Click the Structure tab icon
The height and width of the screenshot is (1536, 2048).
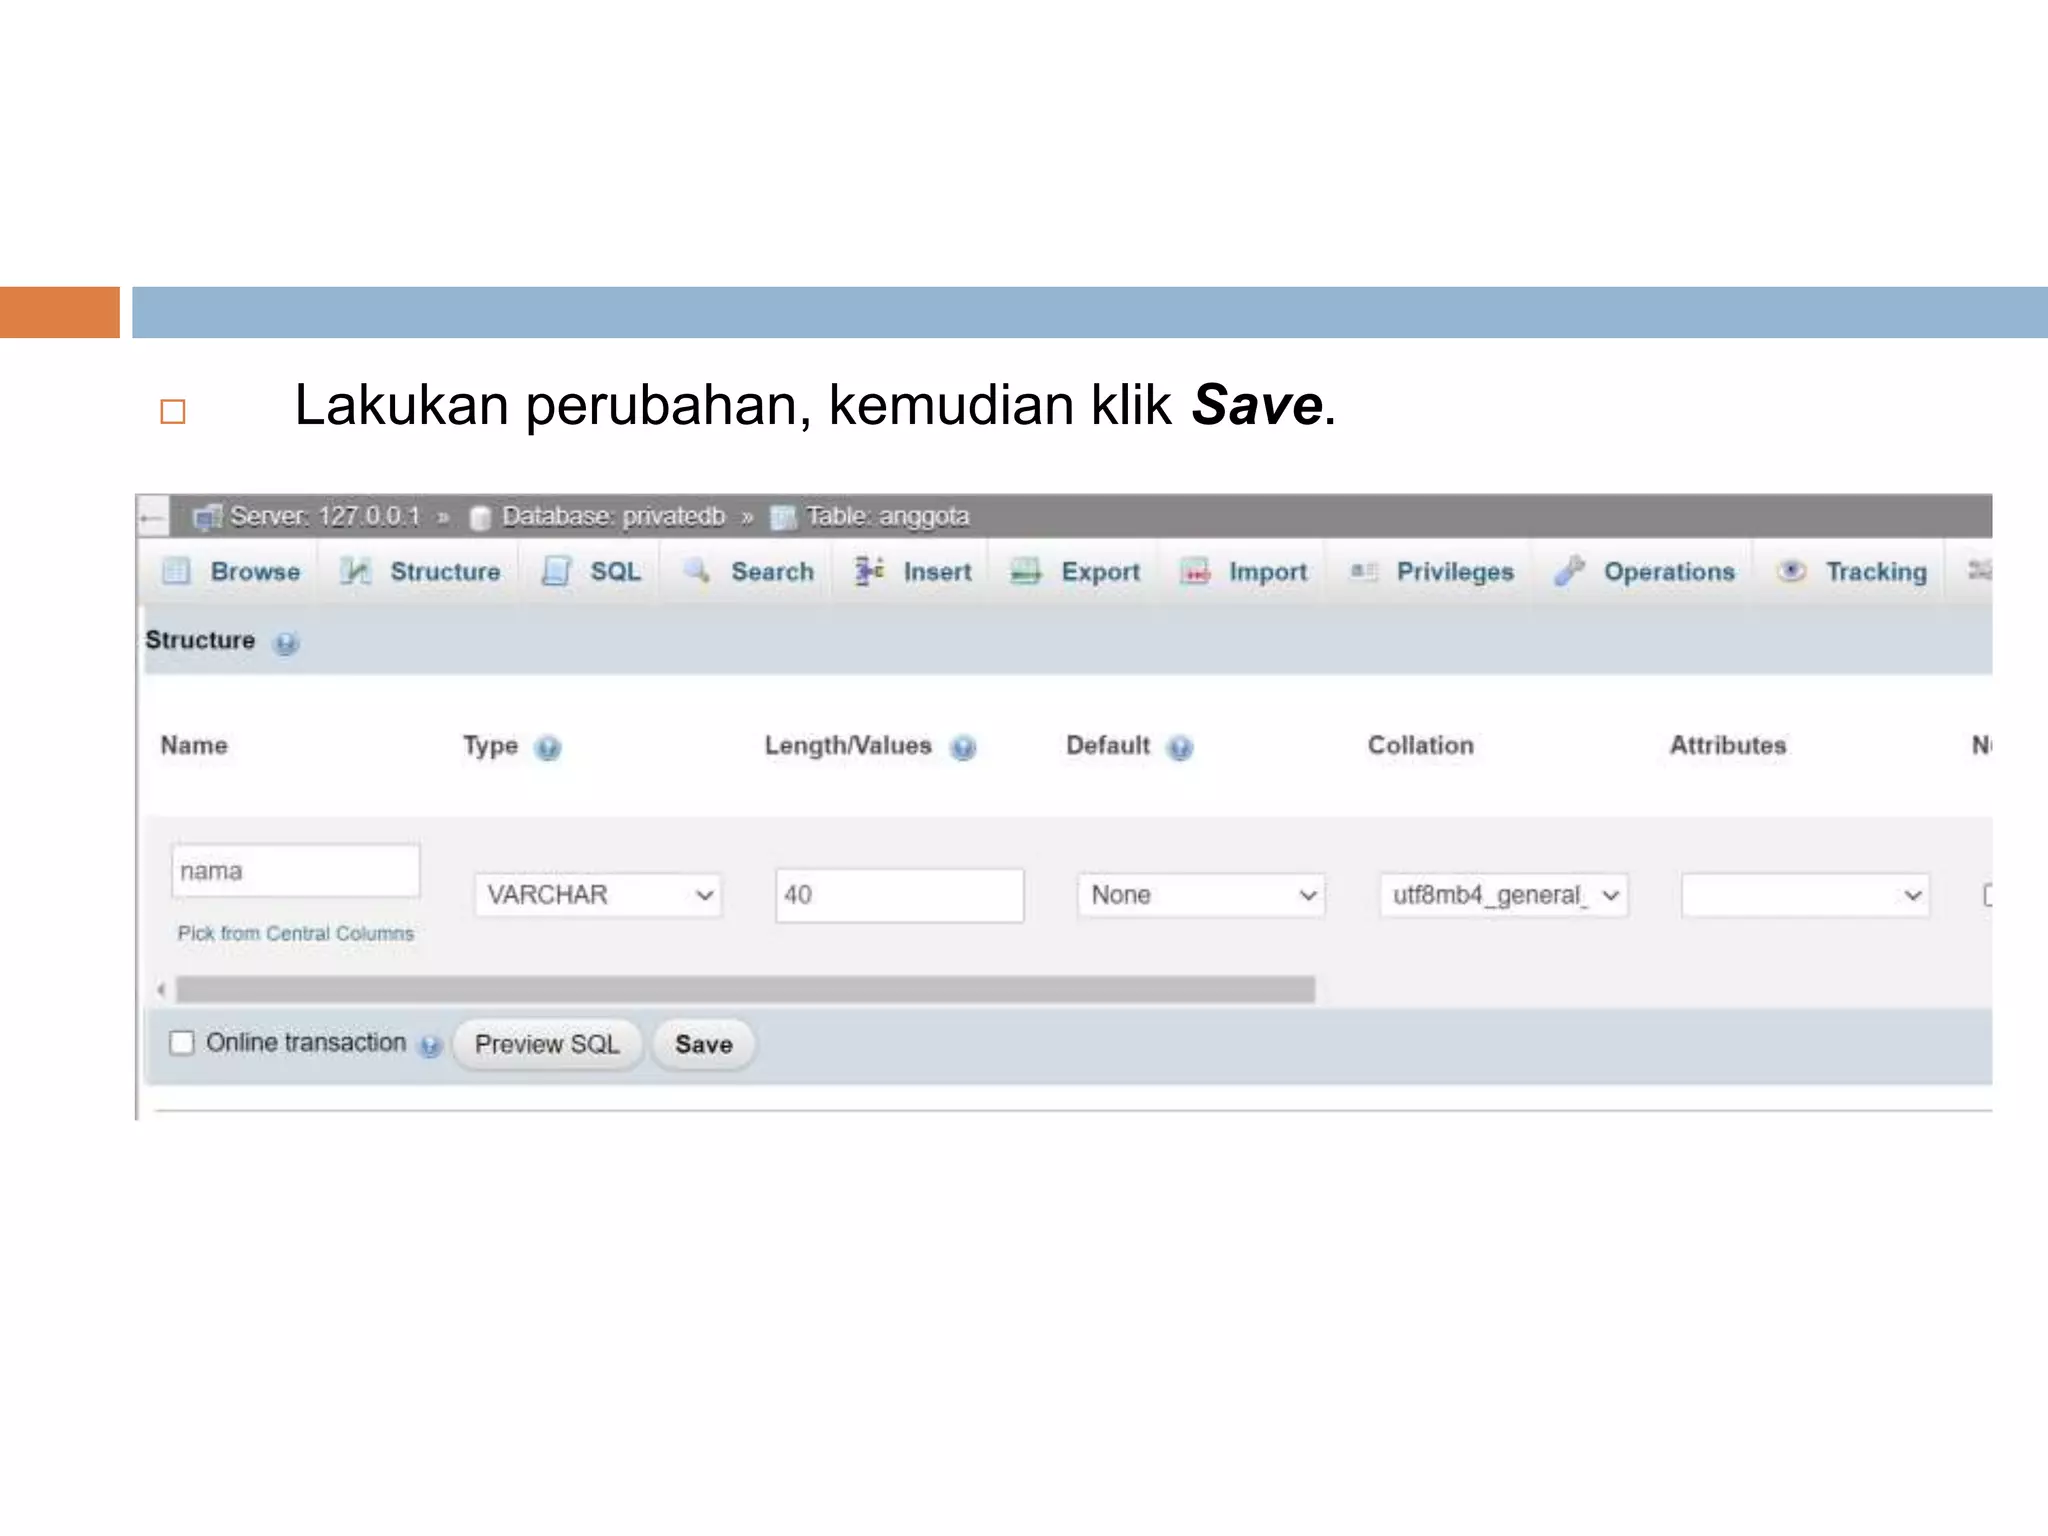point(355,571)
